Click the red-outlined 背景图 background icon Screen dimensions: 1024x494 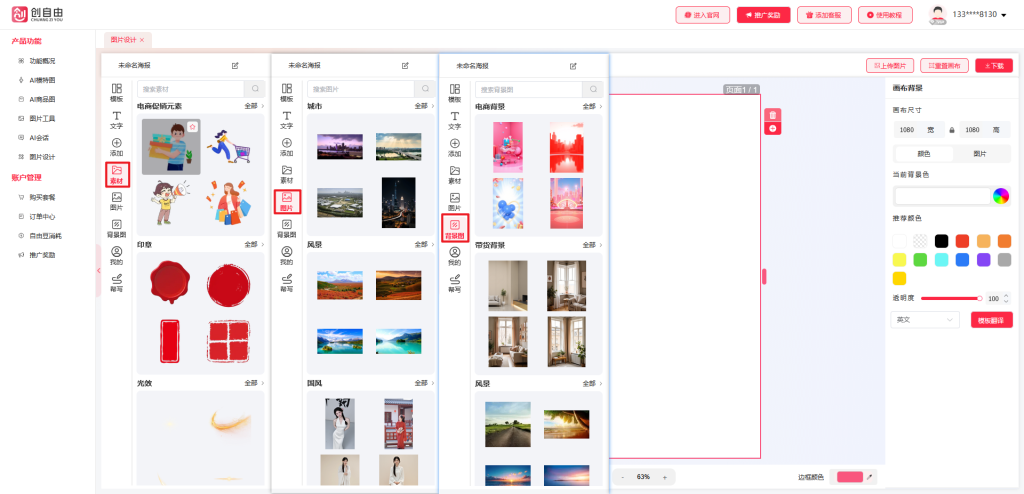pos(454,229)
